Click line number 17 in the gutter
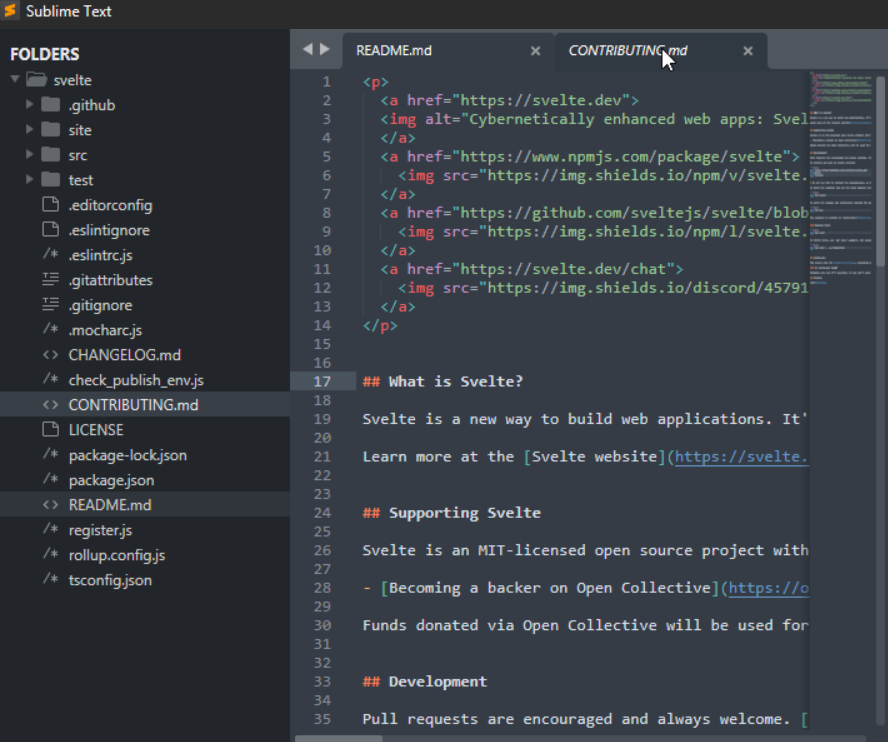Image resolution: width=888 pixels, height=742 pixels. 322,382
